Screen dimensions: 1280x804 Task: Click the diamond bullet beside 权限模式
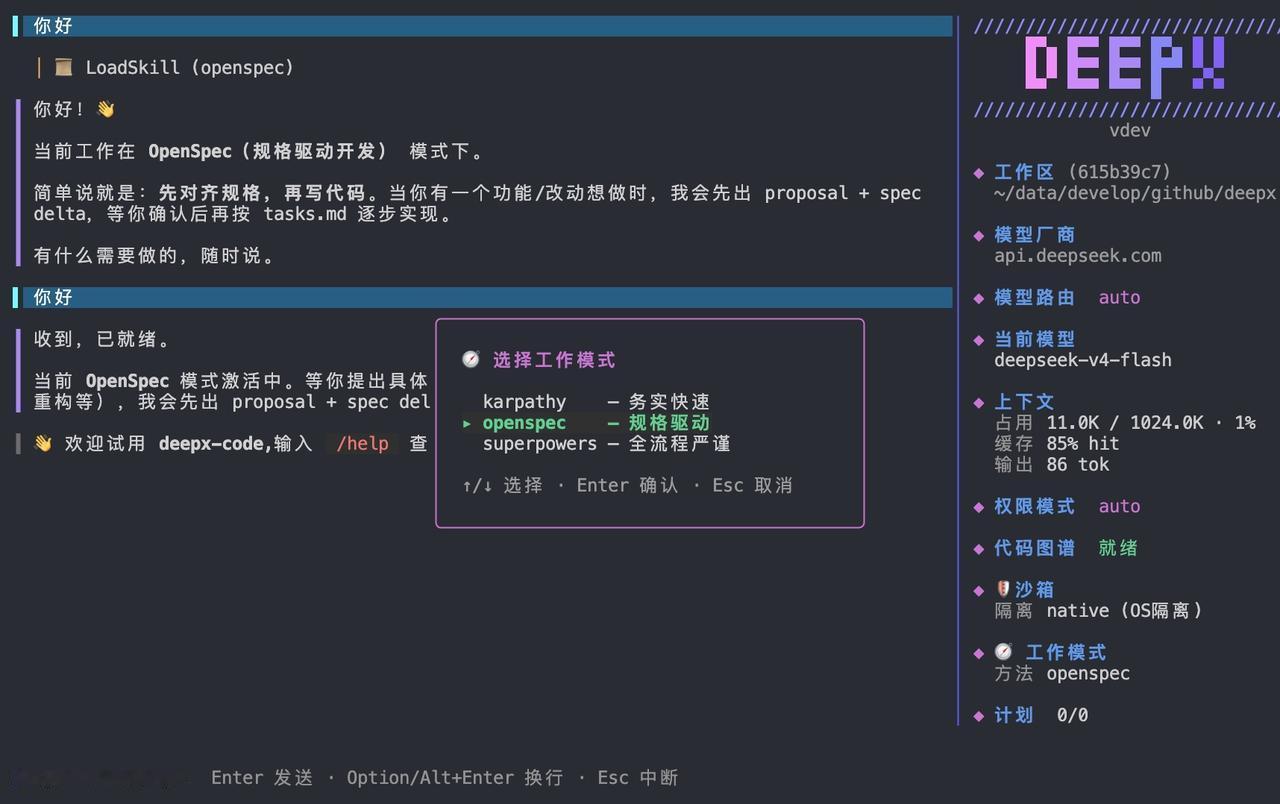pyautogui.click(x=979, y=507)
